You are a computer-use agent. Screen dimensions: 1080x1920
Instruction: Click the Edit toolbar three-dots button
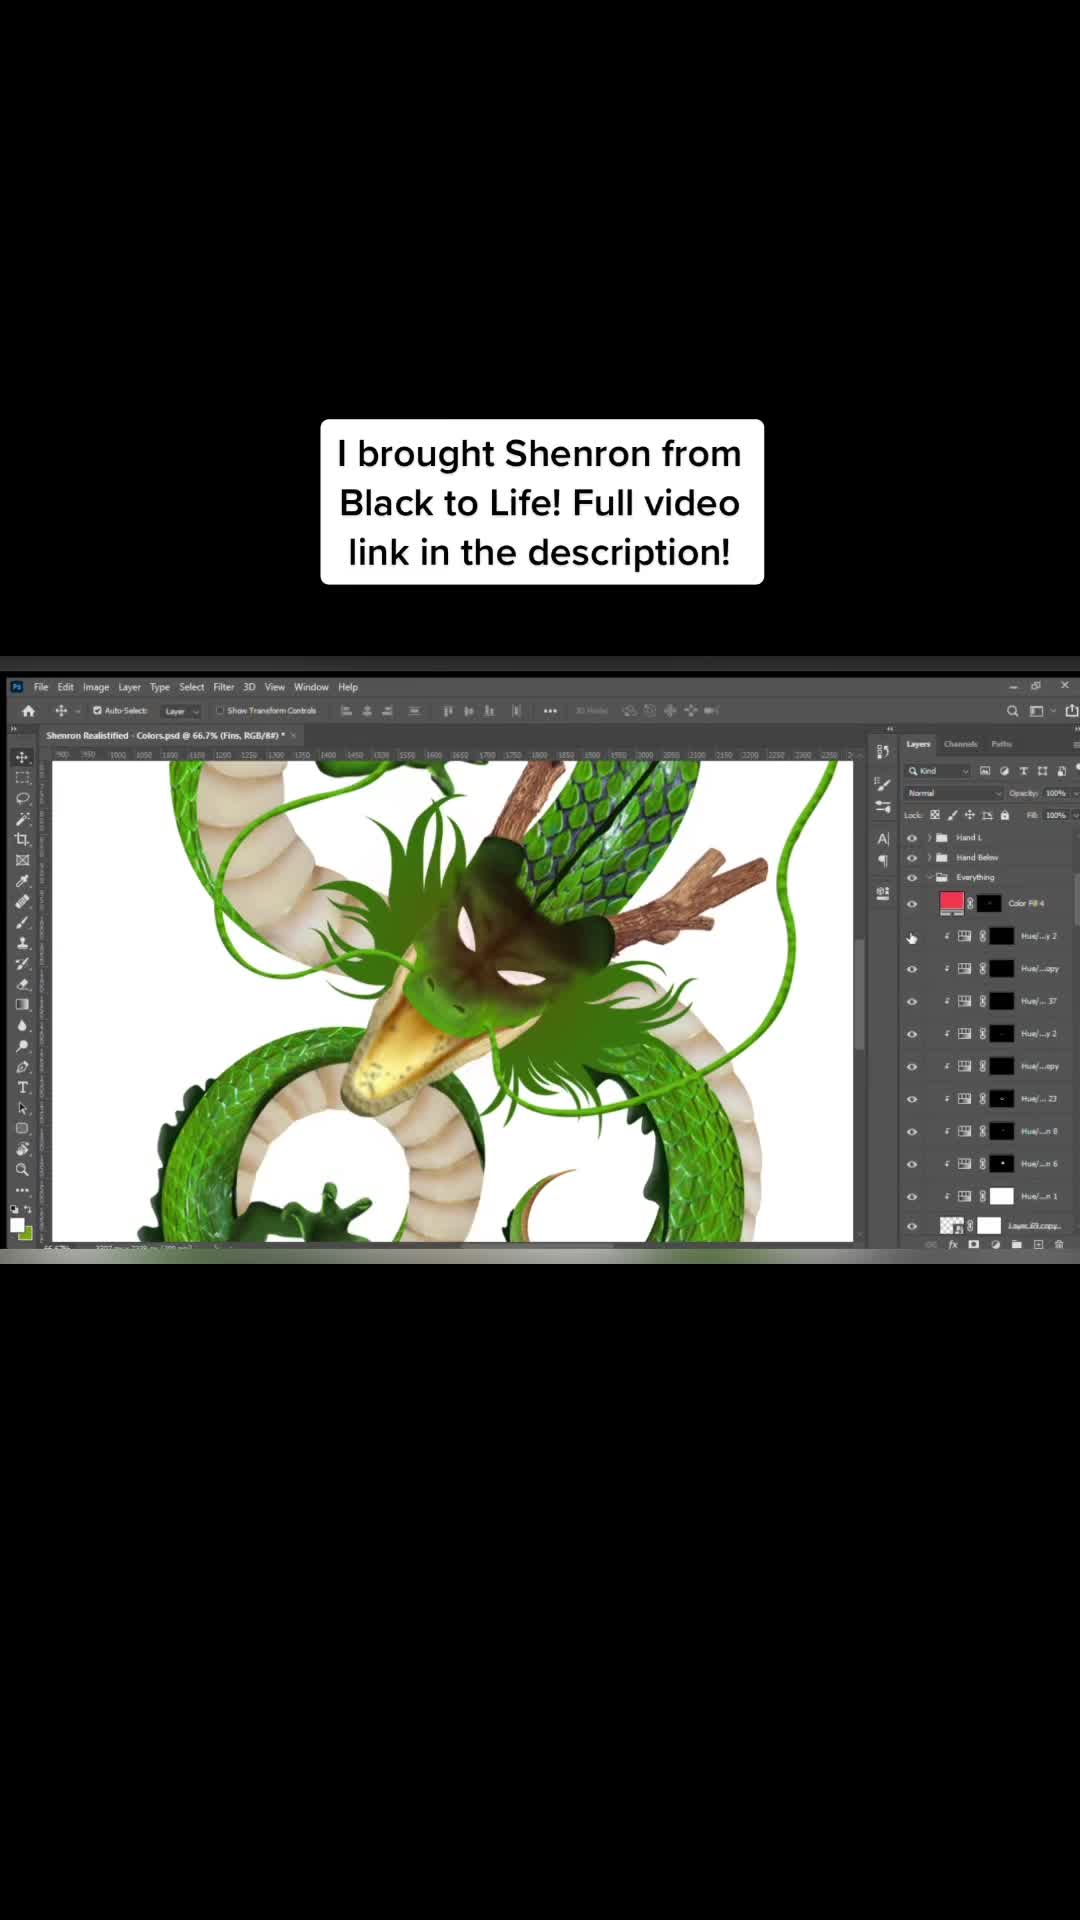[22, 1190]
